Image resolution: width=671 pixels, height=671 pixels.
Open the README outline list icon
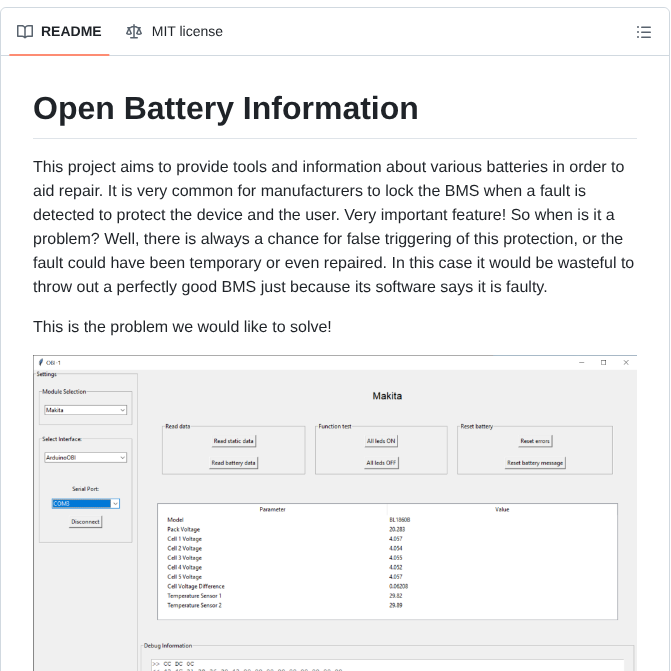pos(644,32)
